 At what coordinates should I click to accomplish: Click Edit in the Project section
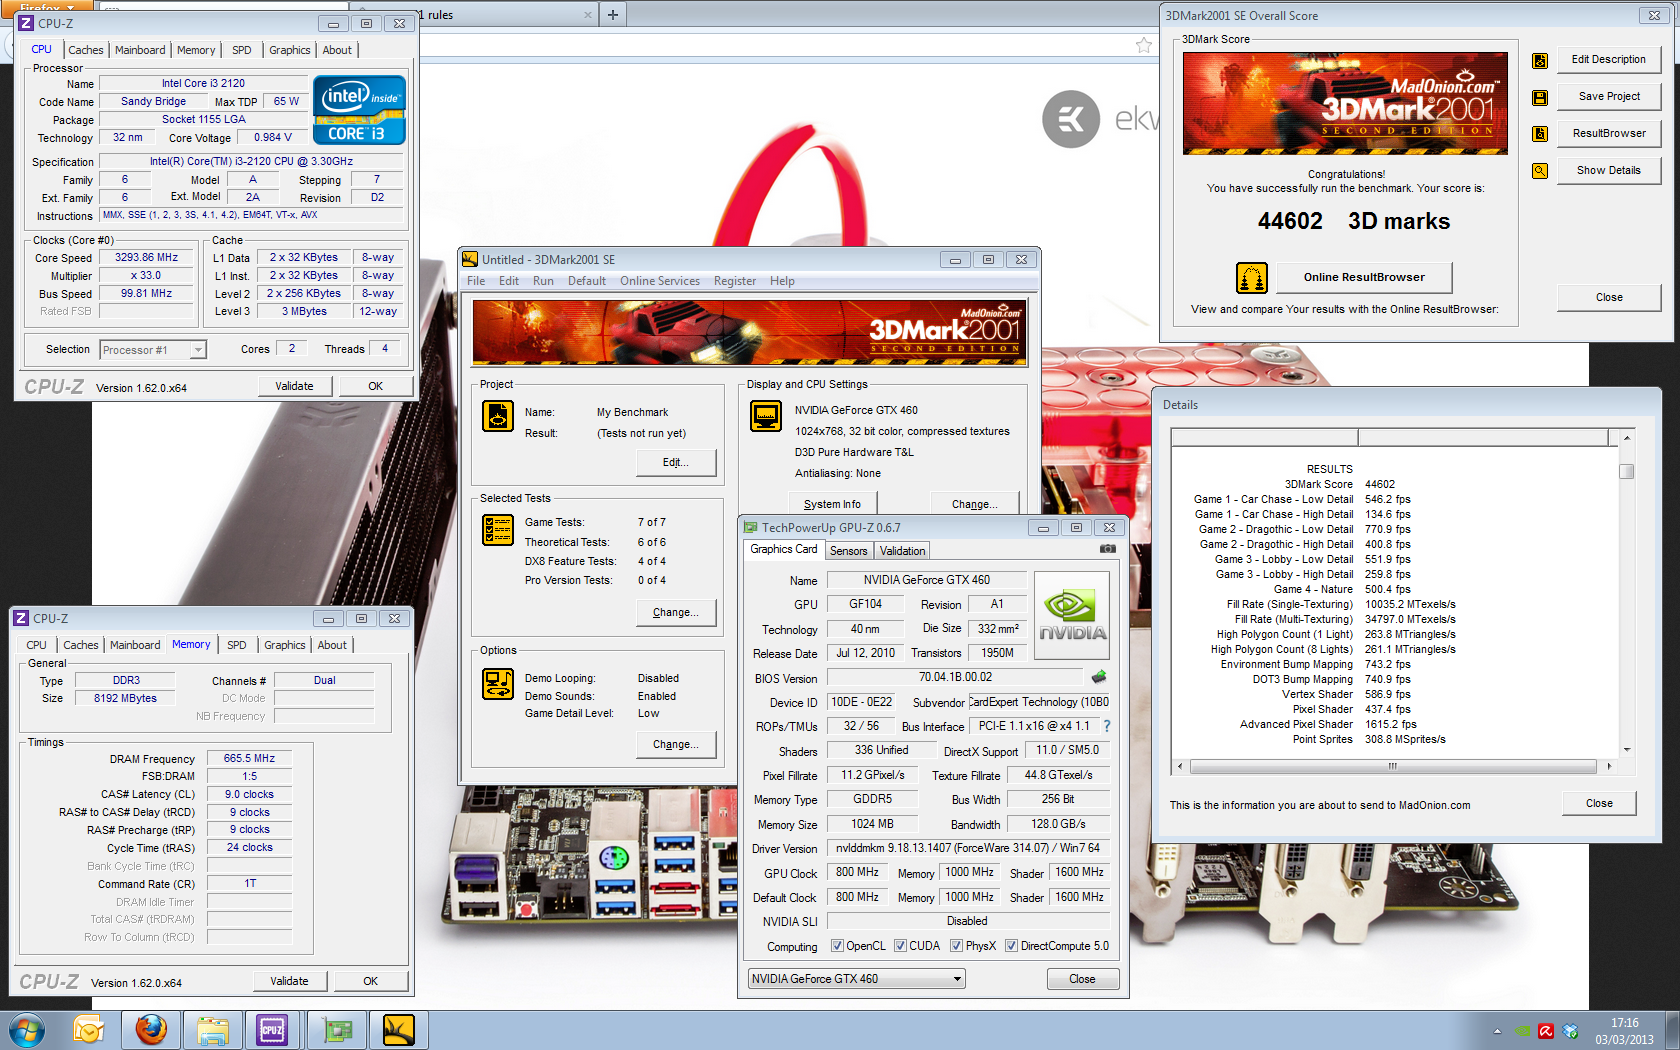(676, 462)
